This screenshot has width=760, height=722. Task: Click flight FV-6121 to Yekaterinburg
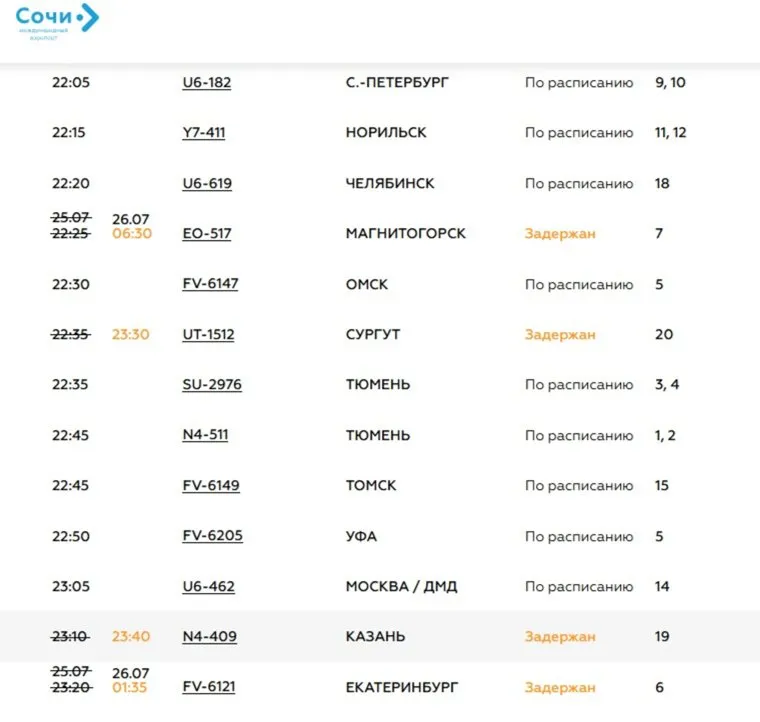tap(208, 687)
